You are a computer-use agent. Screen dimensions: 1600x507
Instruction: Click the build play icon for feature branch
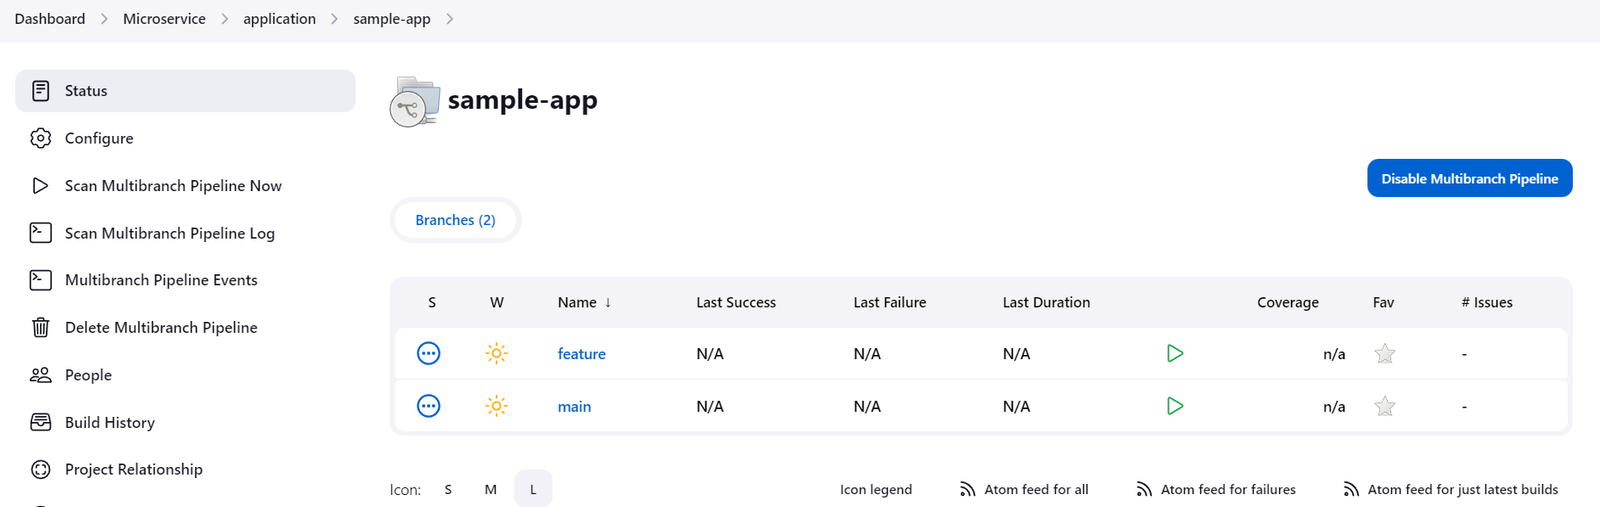click(1175, 353)
